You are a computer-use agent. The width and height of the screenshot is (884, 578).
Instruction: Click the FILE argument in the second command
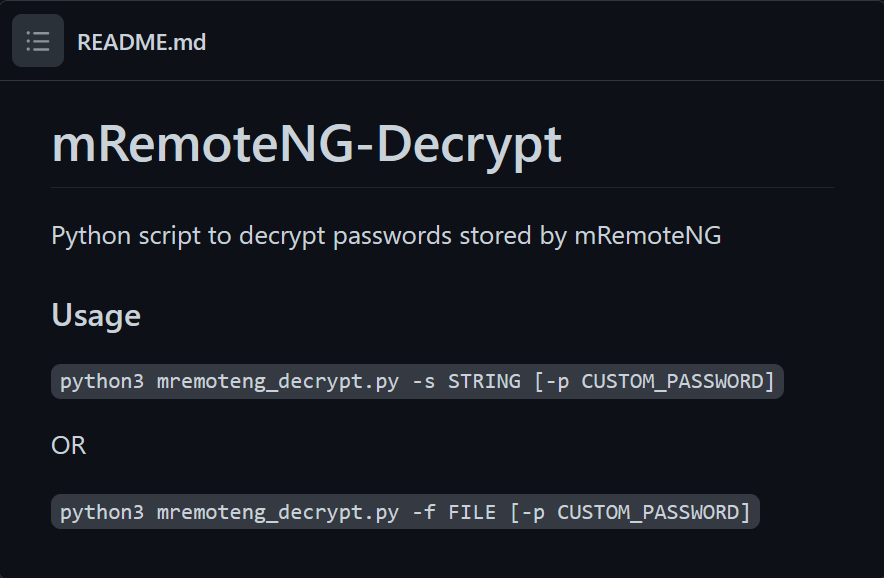[x=472, y=512]
